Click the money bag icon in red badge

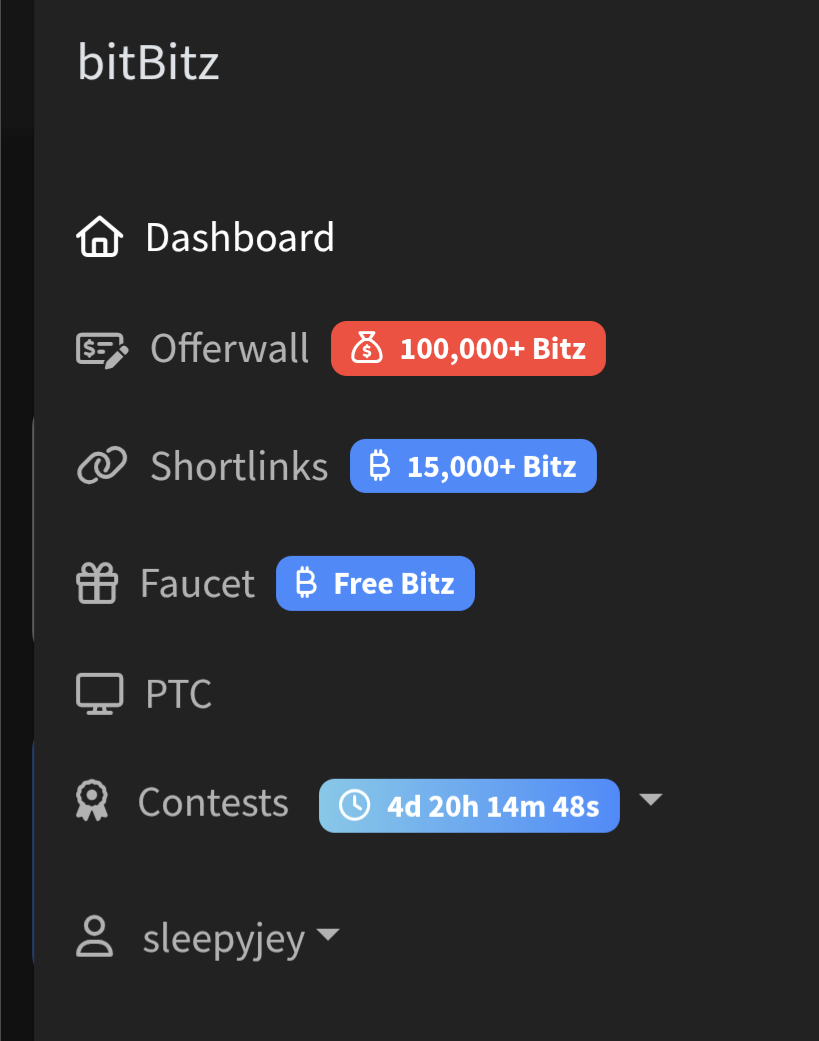tap(367, 348)
